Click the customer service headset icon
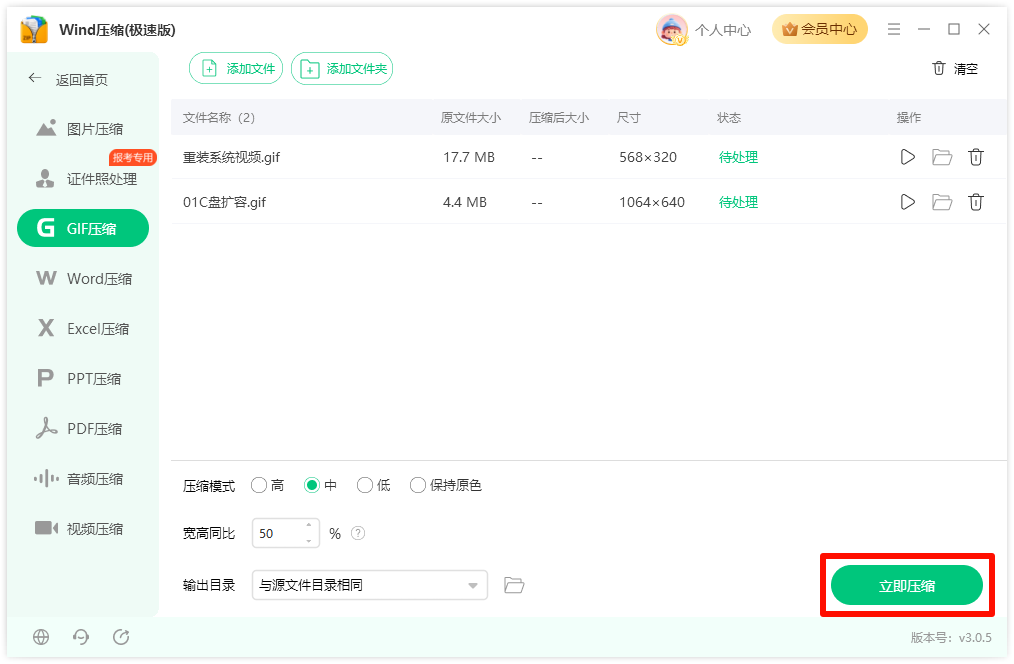Screen dimensions: 1014x664 (x=81, y=637)
